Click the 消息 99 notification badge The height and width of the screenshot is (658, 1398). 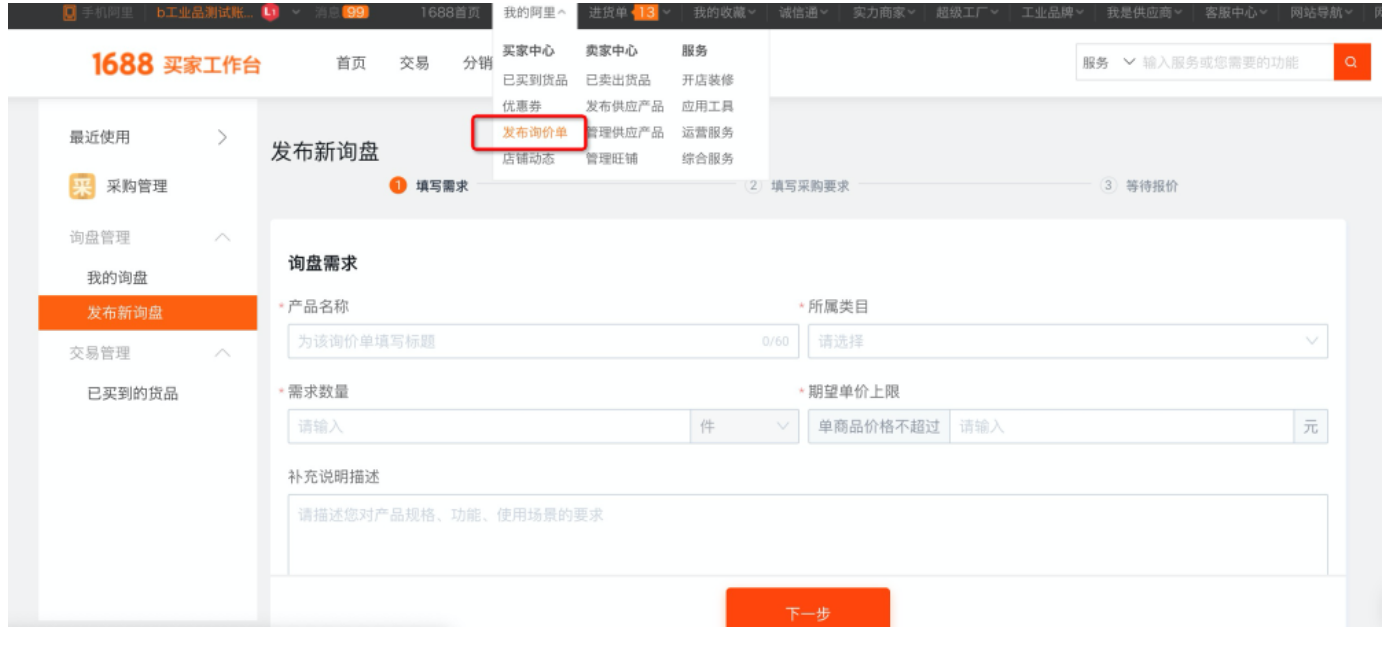(355, 13)
